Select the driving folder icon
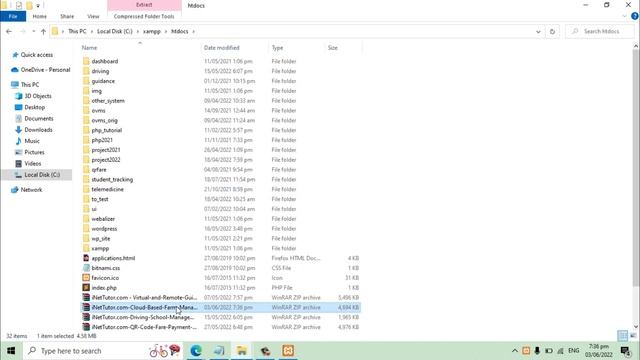 point(86,71)
